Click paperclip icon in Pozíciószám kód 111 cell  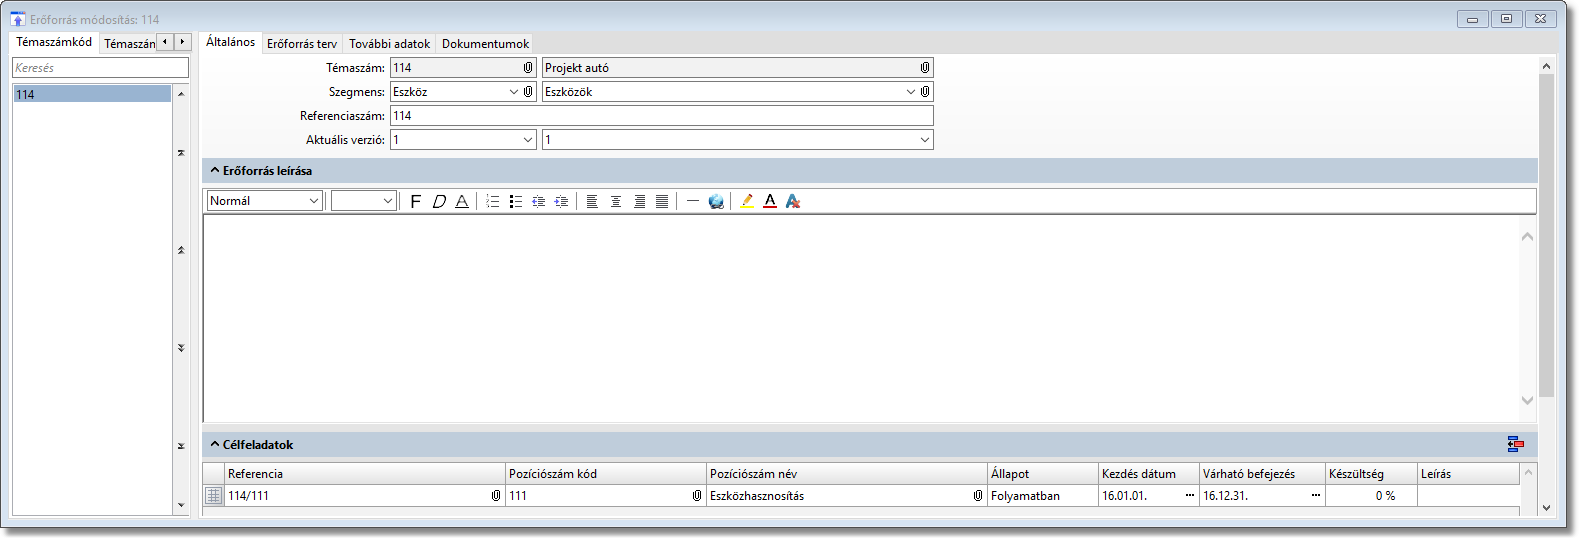697,496
